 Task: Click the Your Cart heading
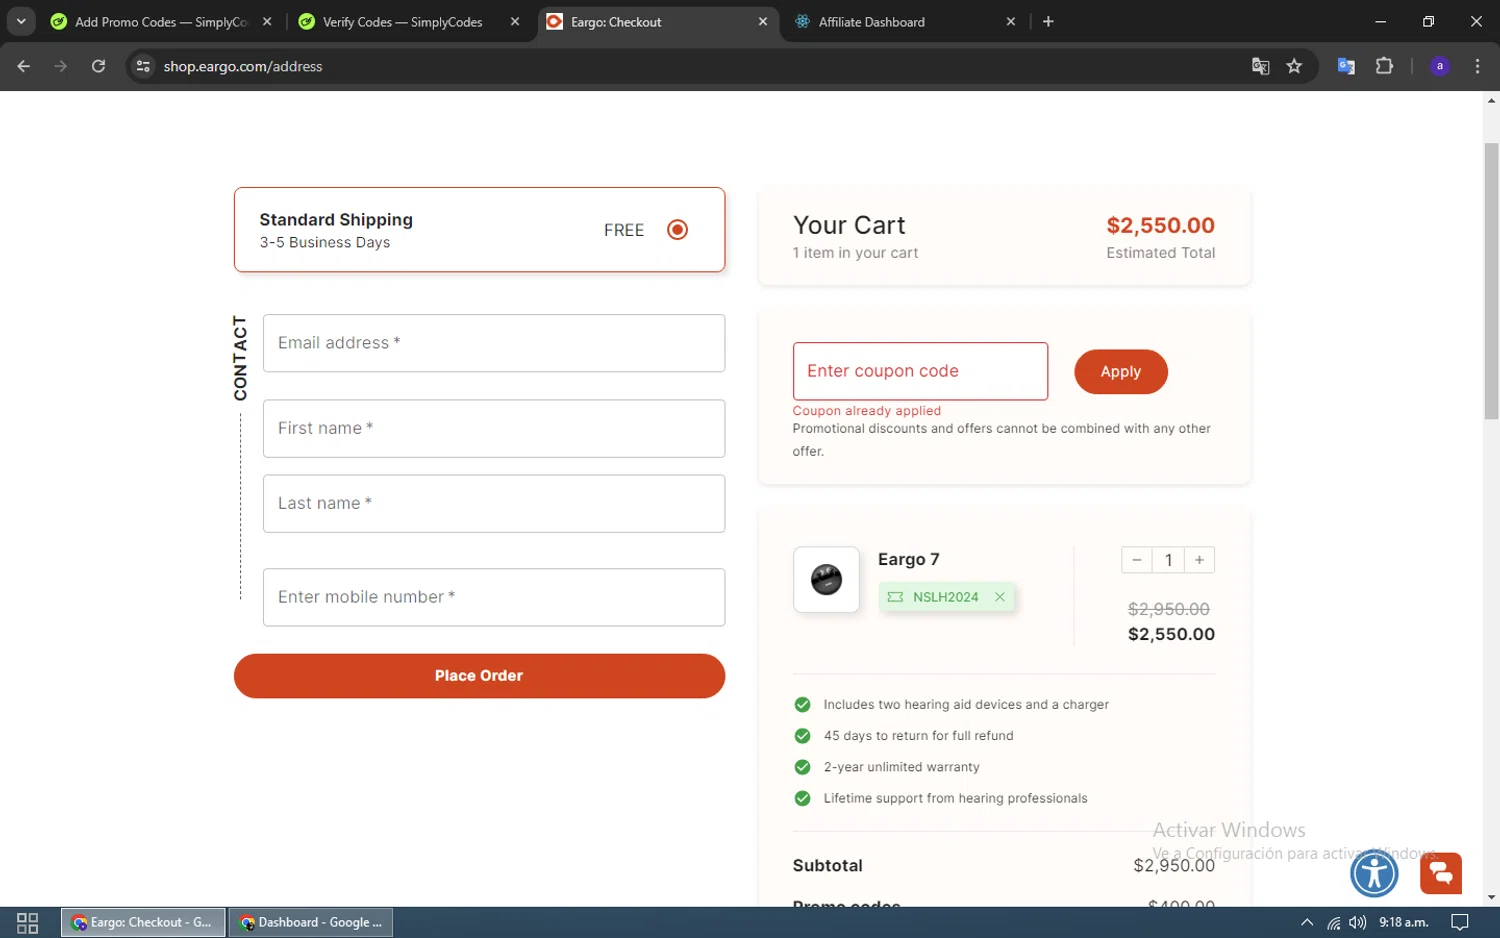tap(849, 225)
